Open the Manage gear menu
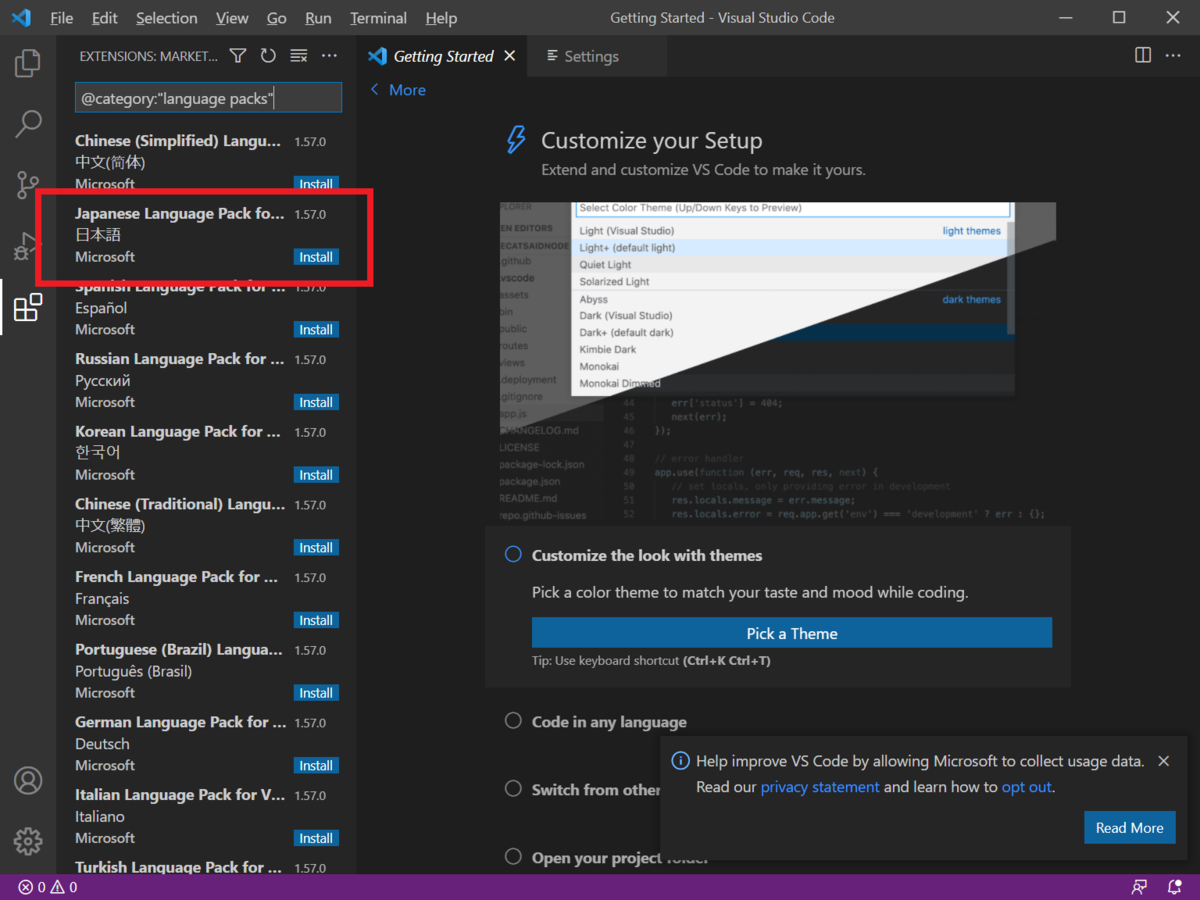The image size is (1200, 900). tap(28, 840)
